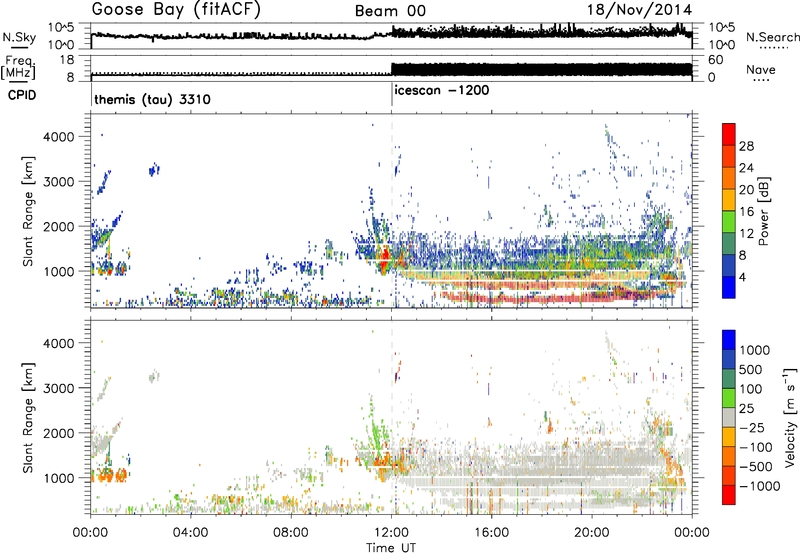Click the CPID change marker at icescan start
The height and width of the screenshot is (554, 800).
[392, 95]
